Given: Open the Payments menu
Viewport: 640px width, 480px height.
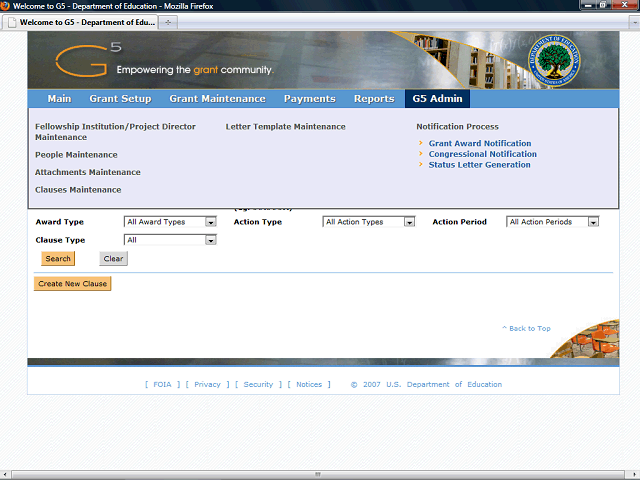Looking at the screenshot, I should [310, 99].
